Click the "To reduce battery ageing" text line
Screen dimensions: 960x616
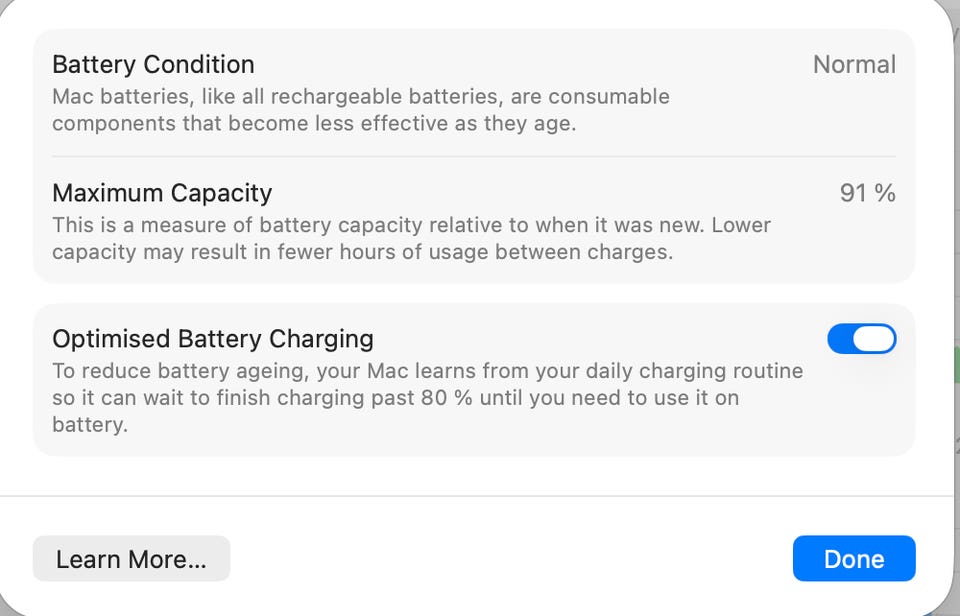coord(182,371)
